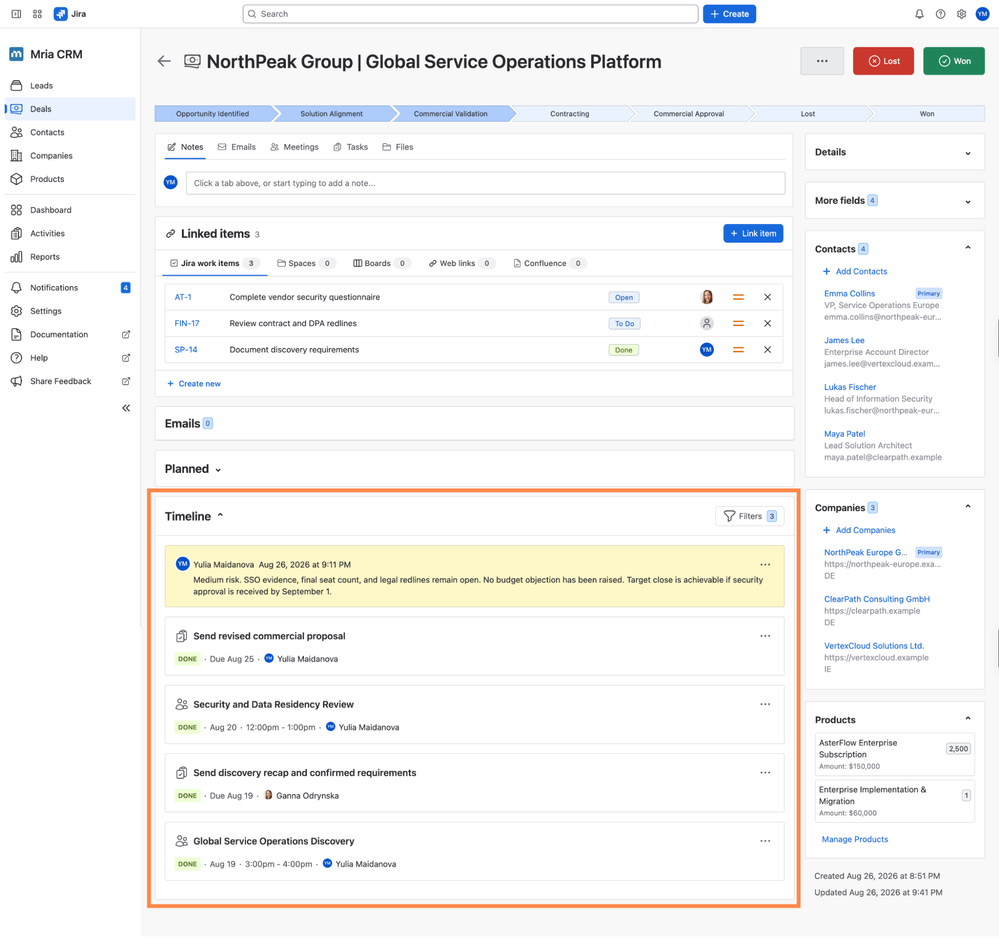This screenshot has width=999, height=938.
Task: Toggle the sidebar panel icon in top bar
Action: click(x=17, y=14)
